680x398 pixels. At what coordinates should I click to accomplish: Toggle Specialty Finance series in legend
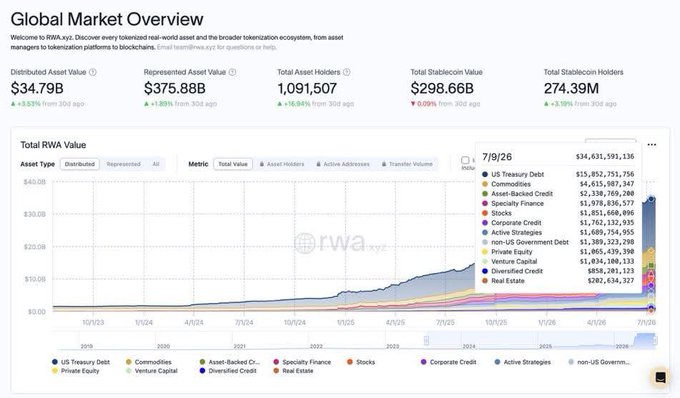coord(302,362)
